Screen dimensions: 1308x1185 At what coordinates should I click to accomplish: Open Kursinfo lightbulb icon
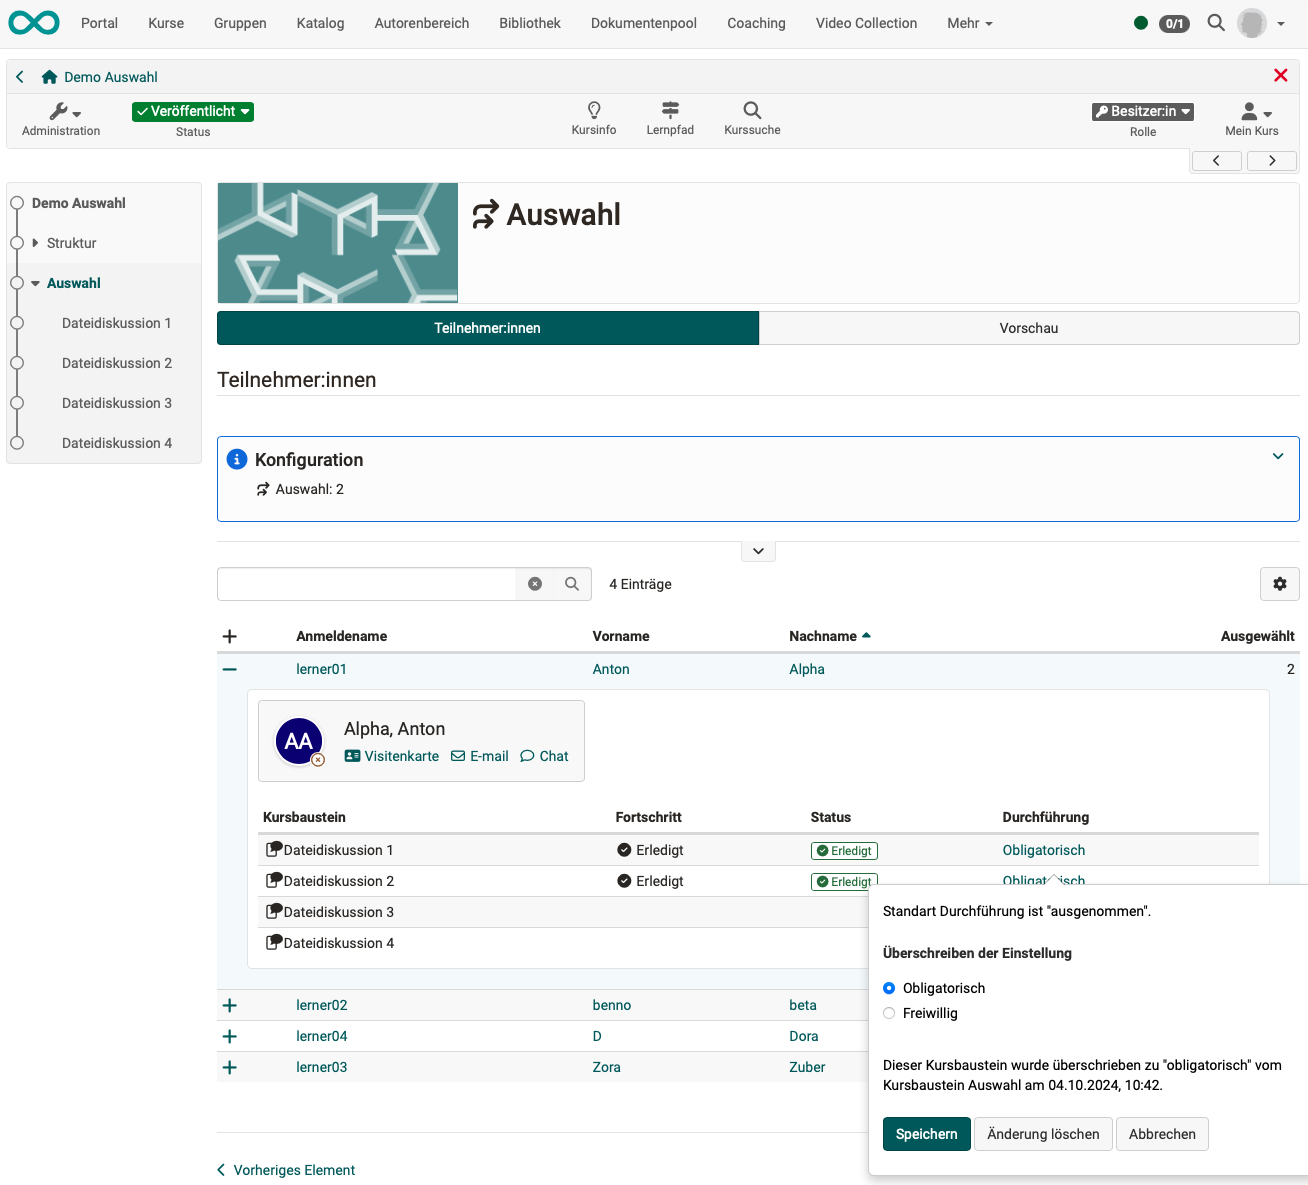594,110
